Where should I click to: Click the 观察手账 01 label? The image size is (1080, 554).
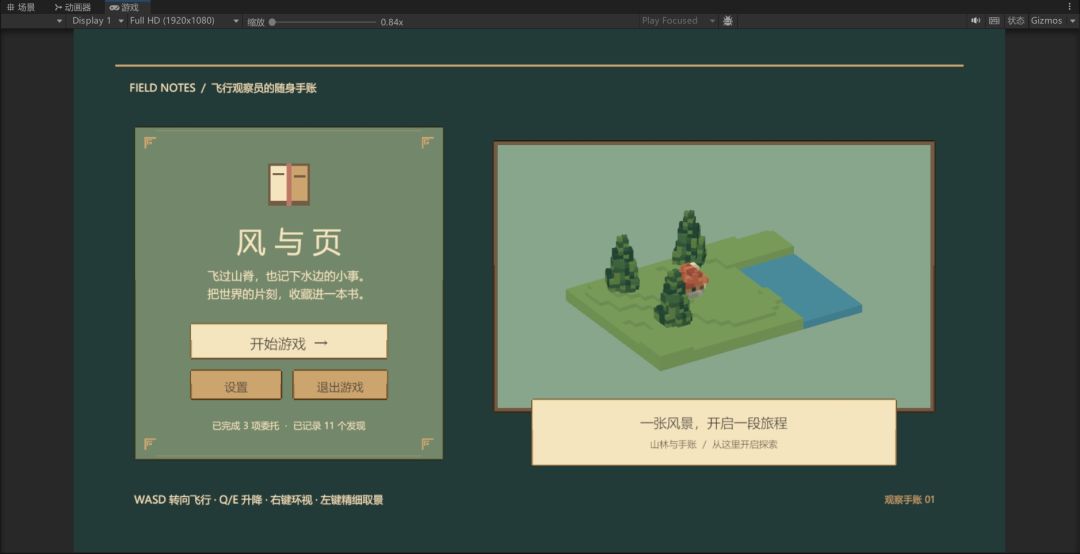(909, 500)
